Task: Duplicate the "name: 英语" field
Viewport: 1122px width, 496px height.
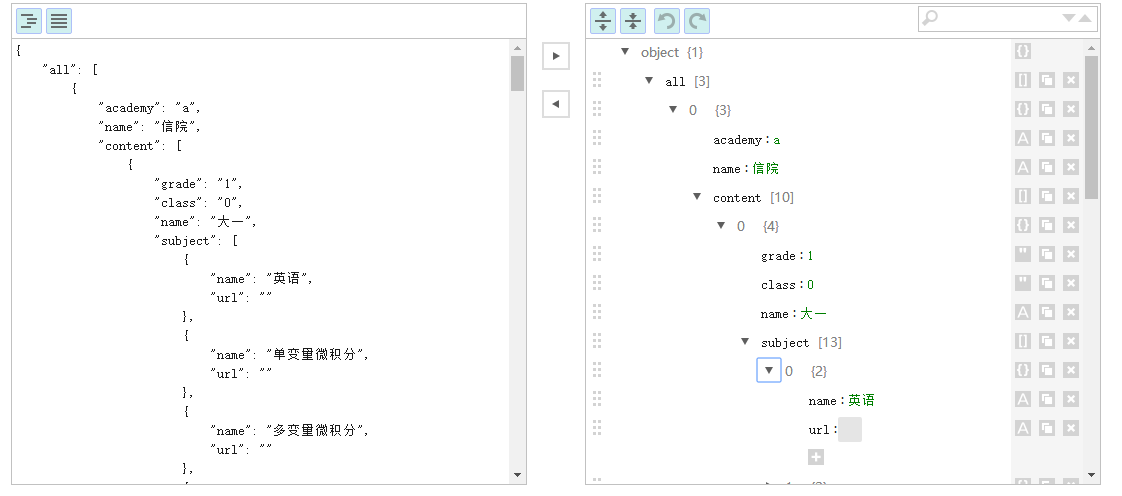Action: [x=1047, y=399]
